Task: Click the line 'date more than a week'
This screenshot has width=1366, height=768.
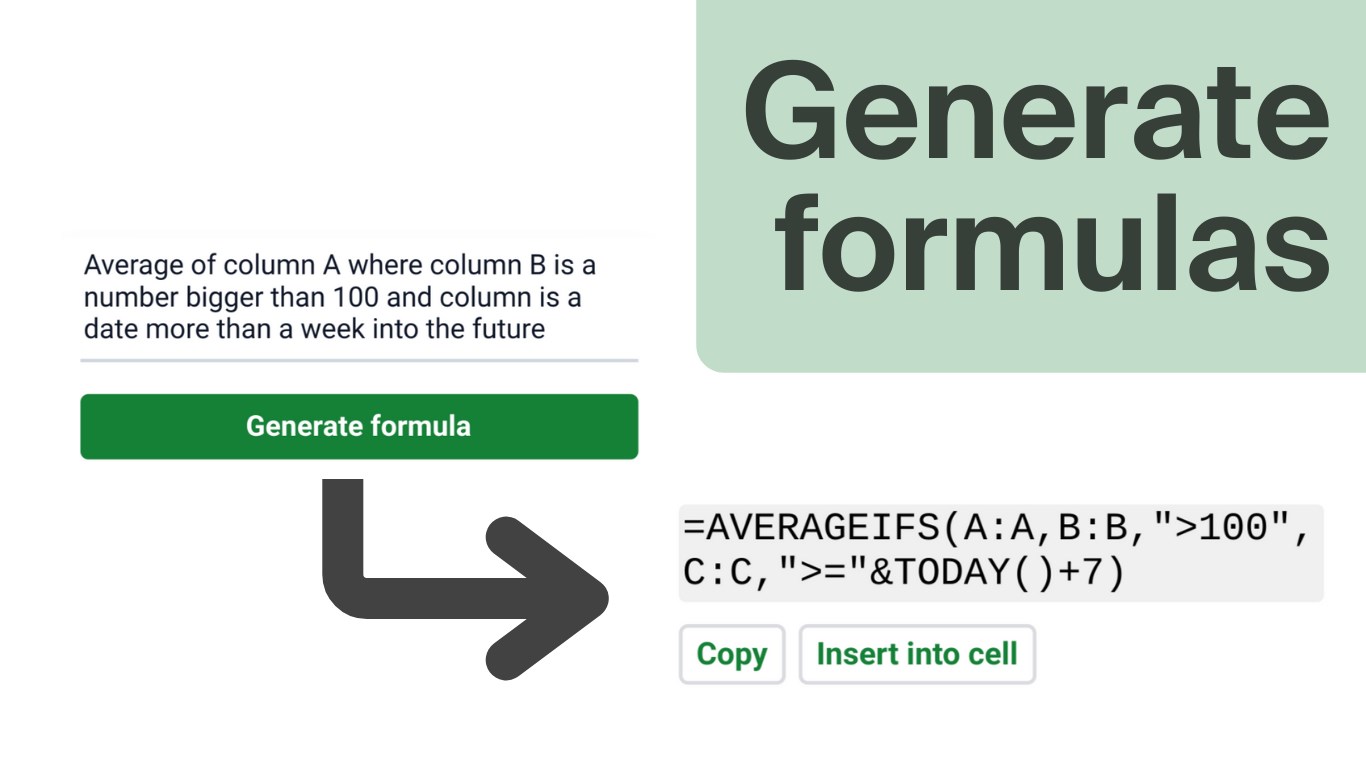Action: coord(314,330)
